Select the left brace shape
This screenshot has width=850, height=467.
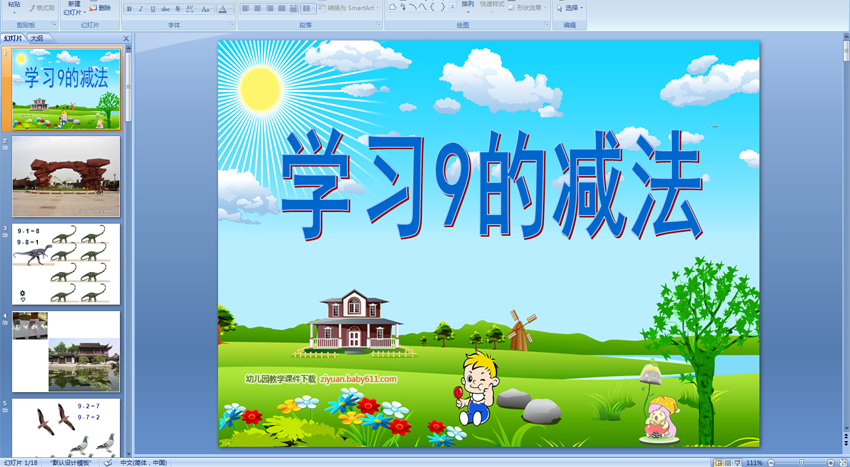(433, 7)
